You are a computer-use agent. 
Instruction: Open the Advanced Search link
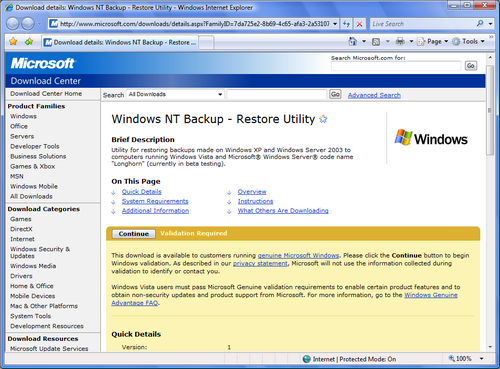(x=374, y=95)
